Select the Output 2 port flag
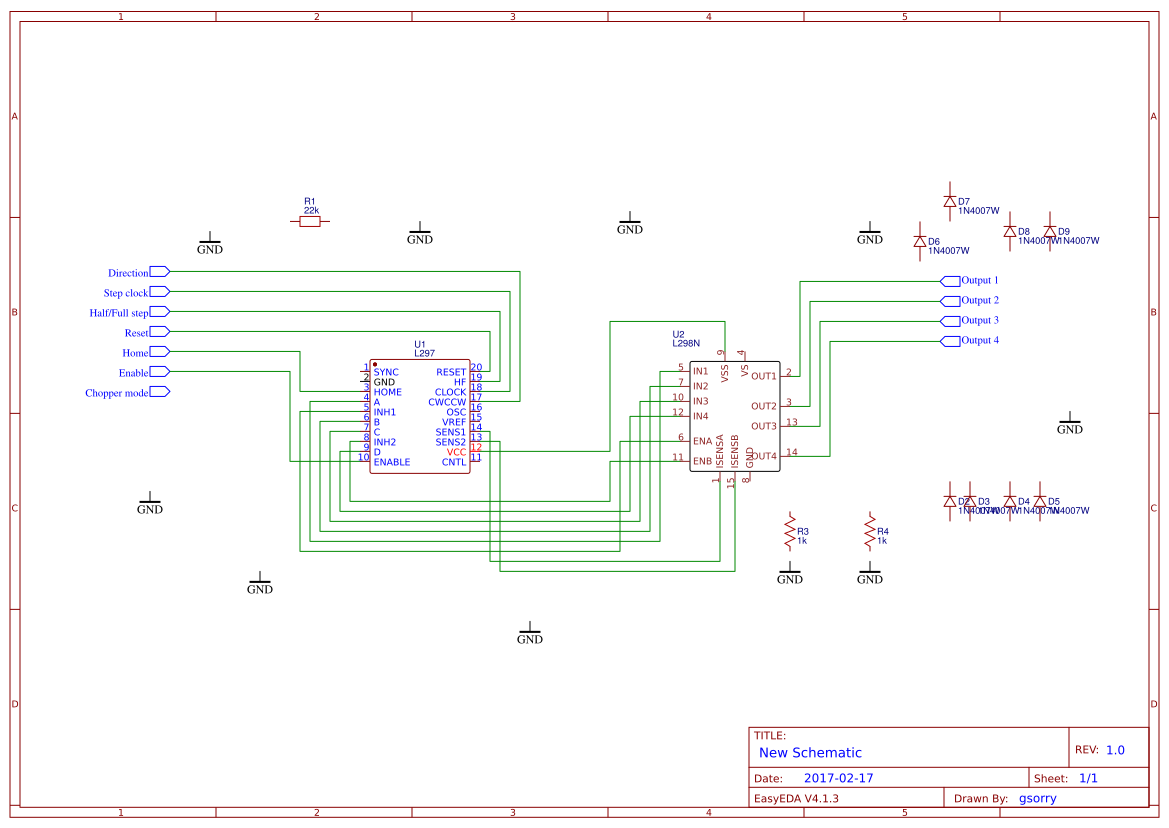 pos(950,301)
